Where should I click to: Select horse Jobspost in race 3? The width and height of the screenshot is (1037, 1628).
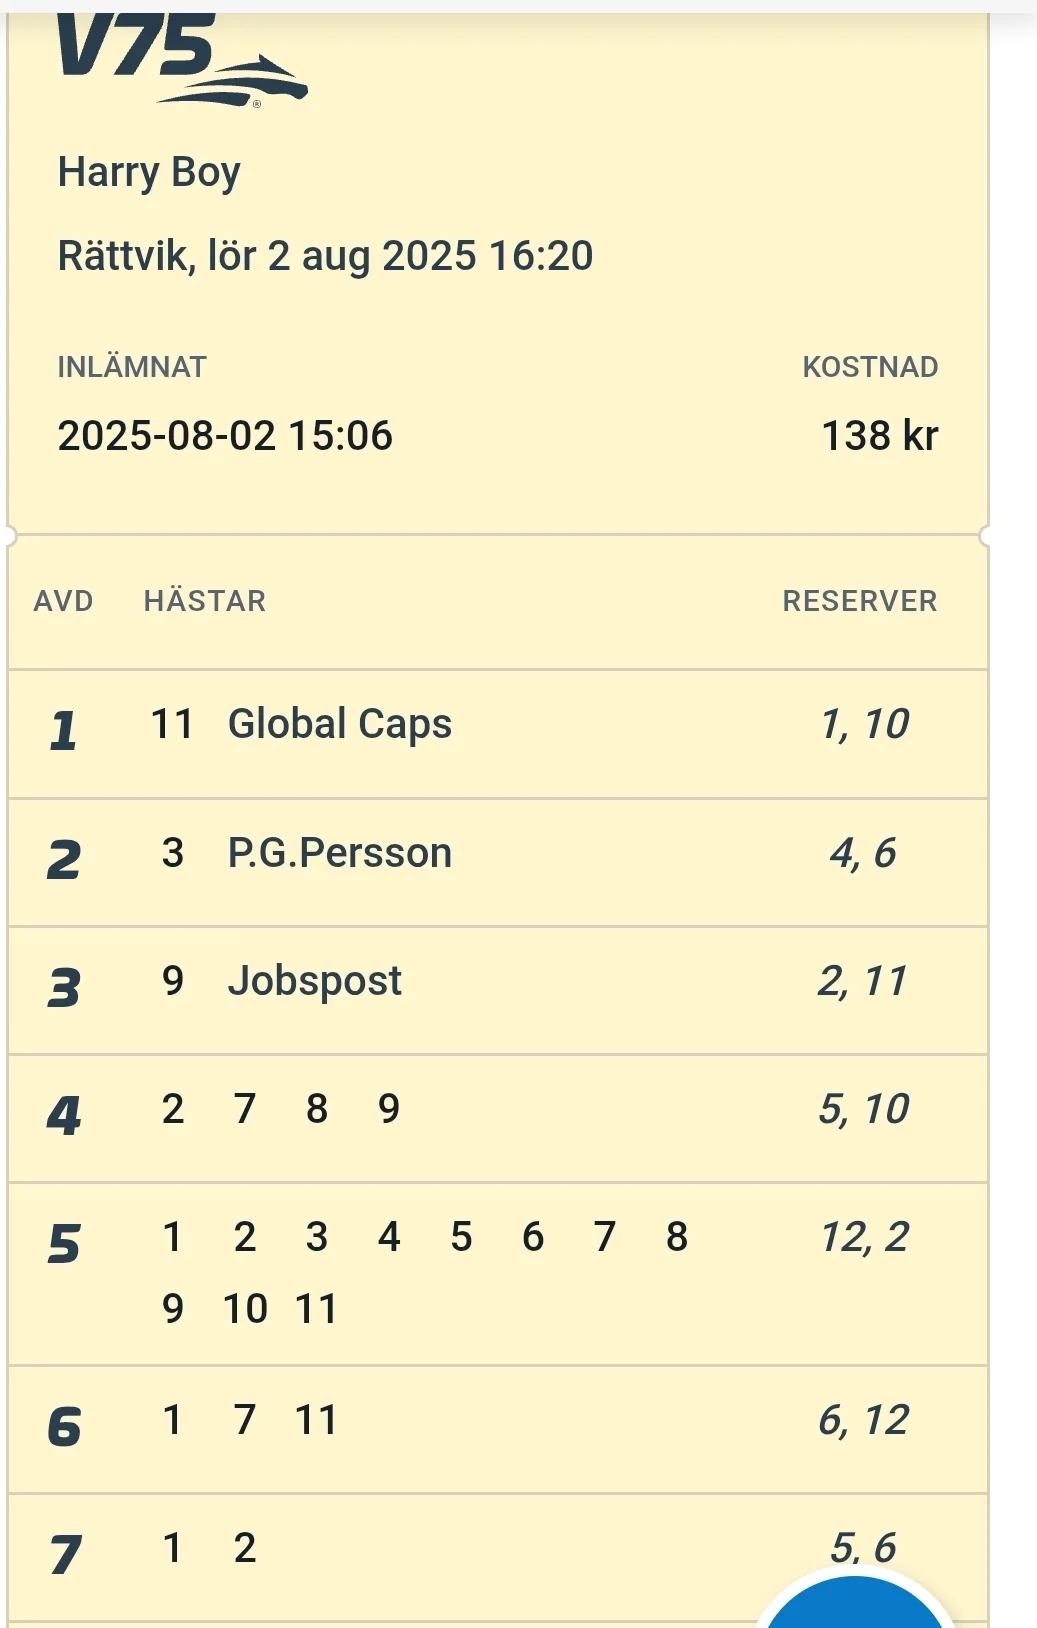pos(314,981)
